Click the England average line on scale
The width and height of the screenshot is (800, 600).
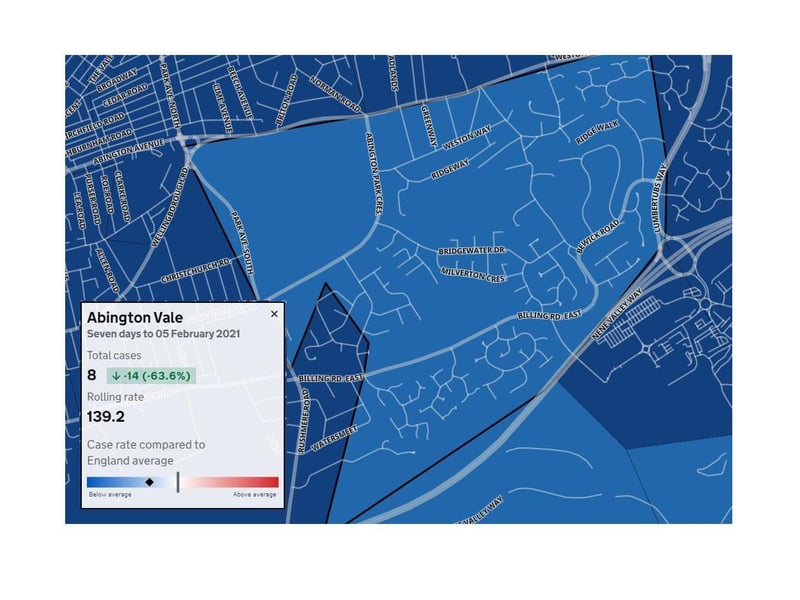[x=178, y=482]
